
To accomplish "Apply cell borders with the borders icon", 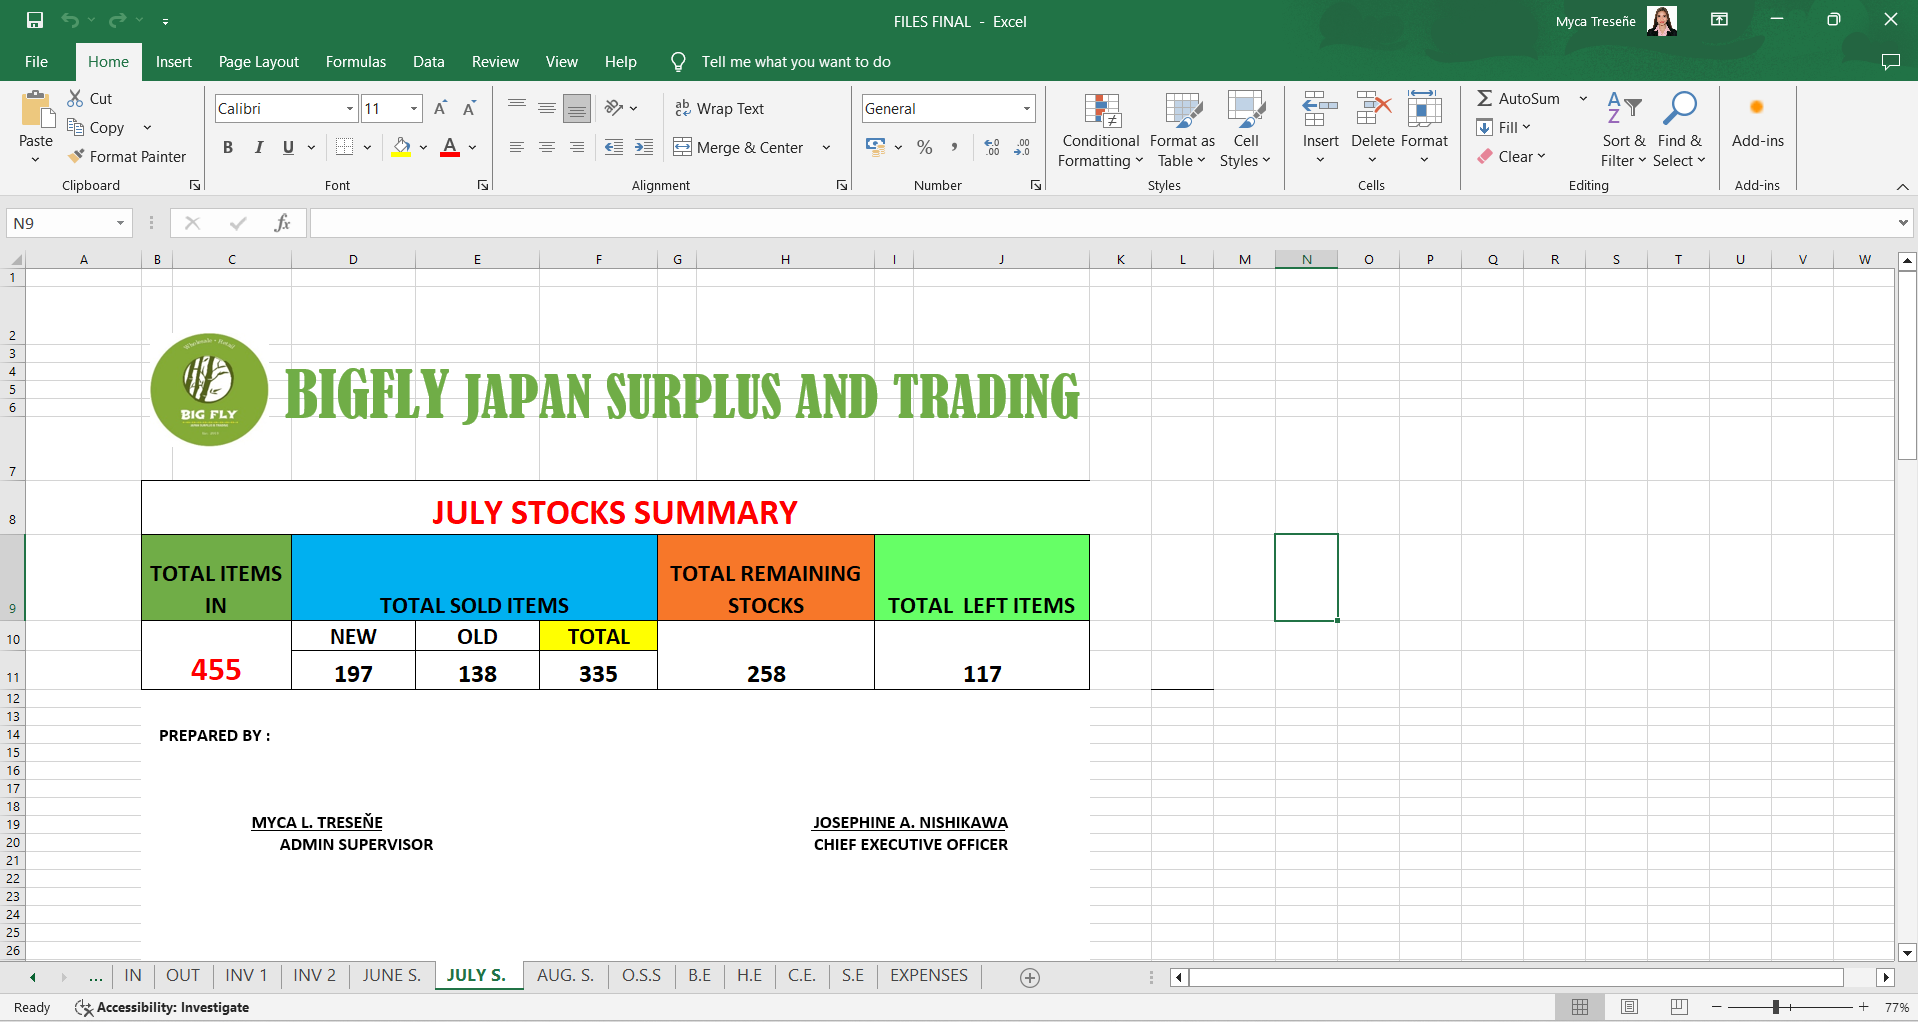I will click(x=345, y=147).
